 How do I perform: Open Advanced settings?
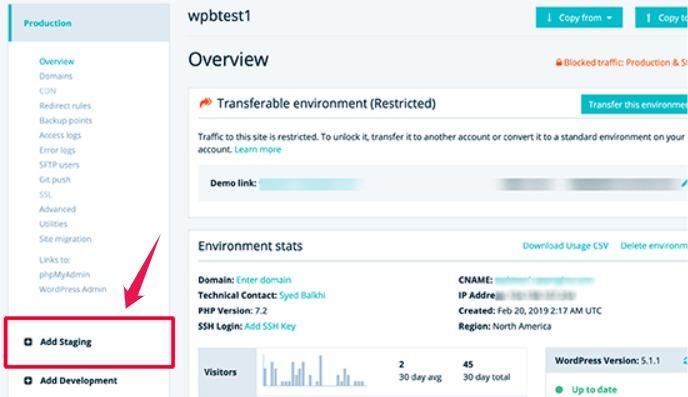pyautogui.click(x=57, y=209)
